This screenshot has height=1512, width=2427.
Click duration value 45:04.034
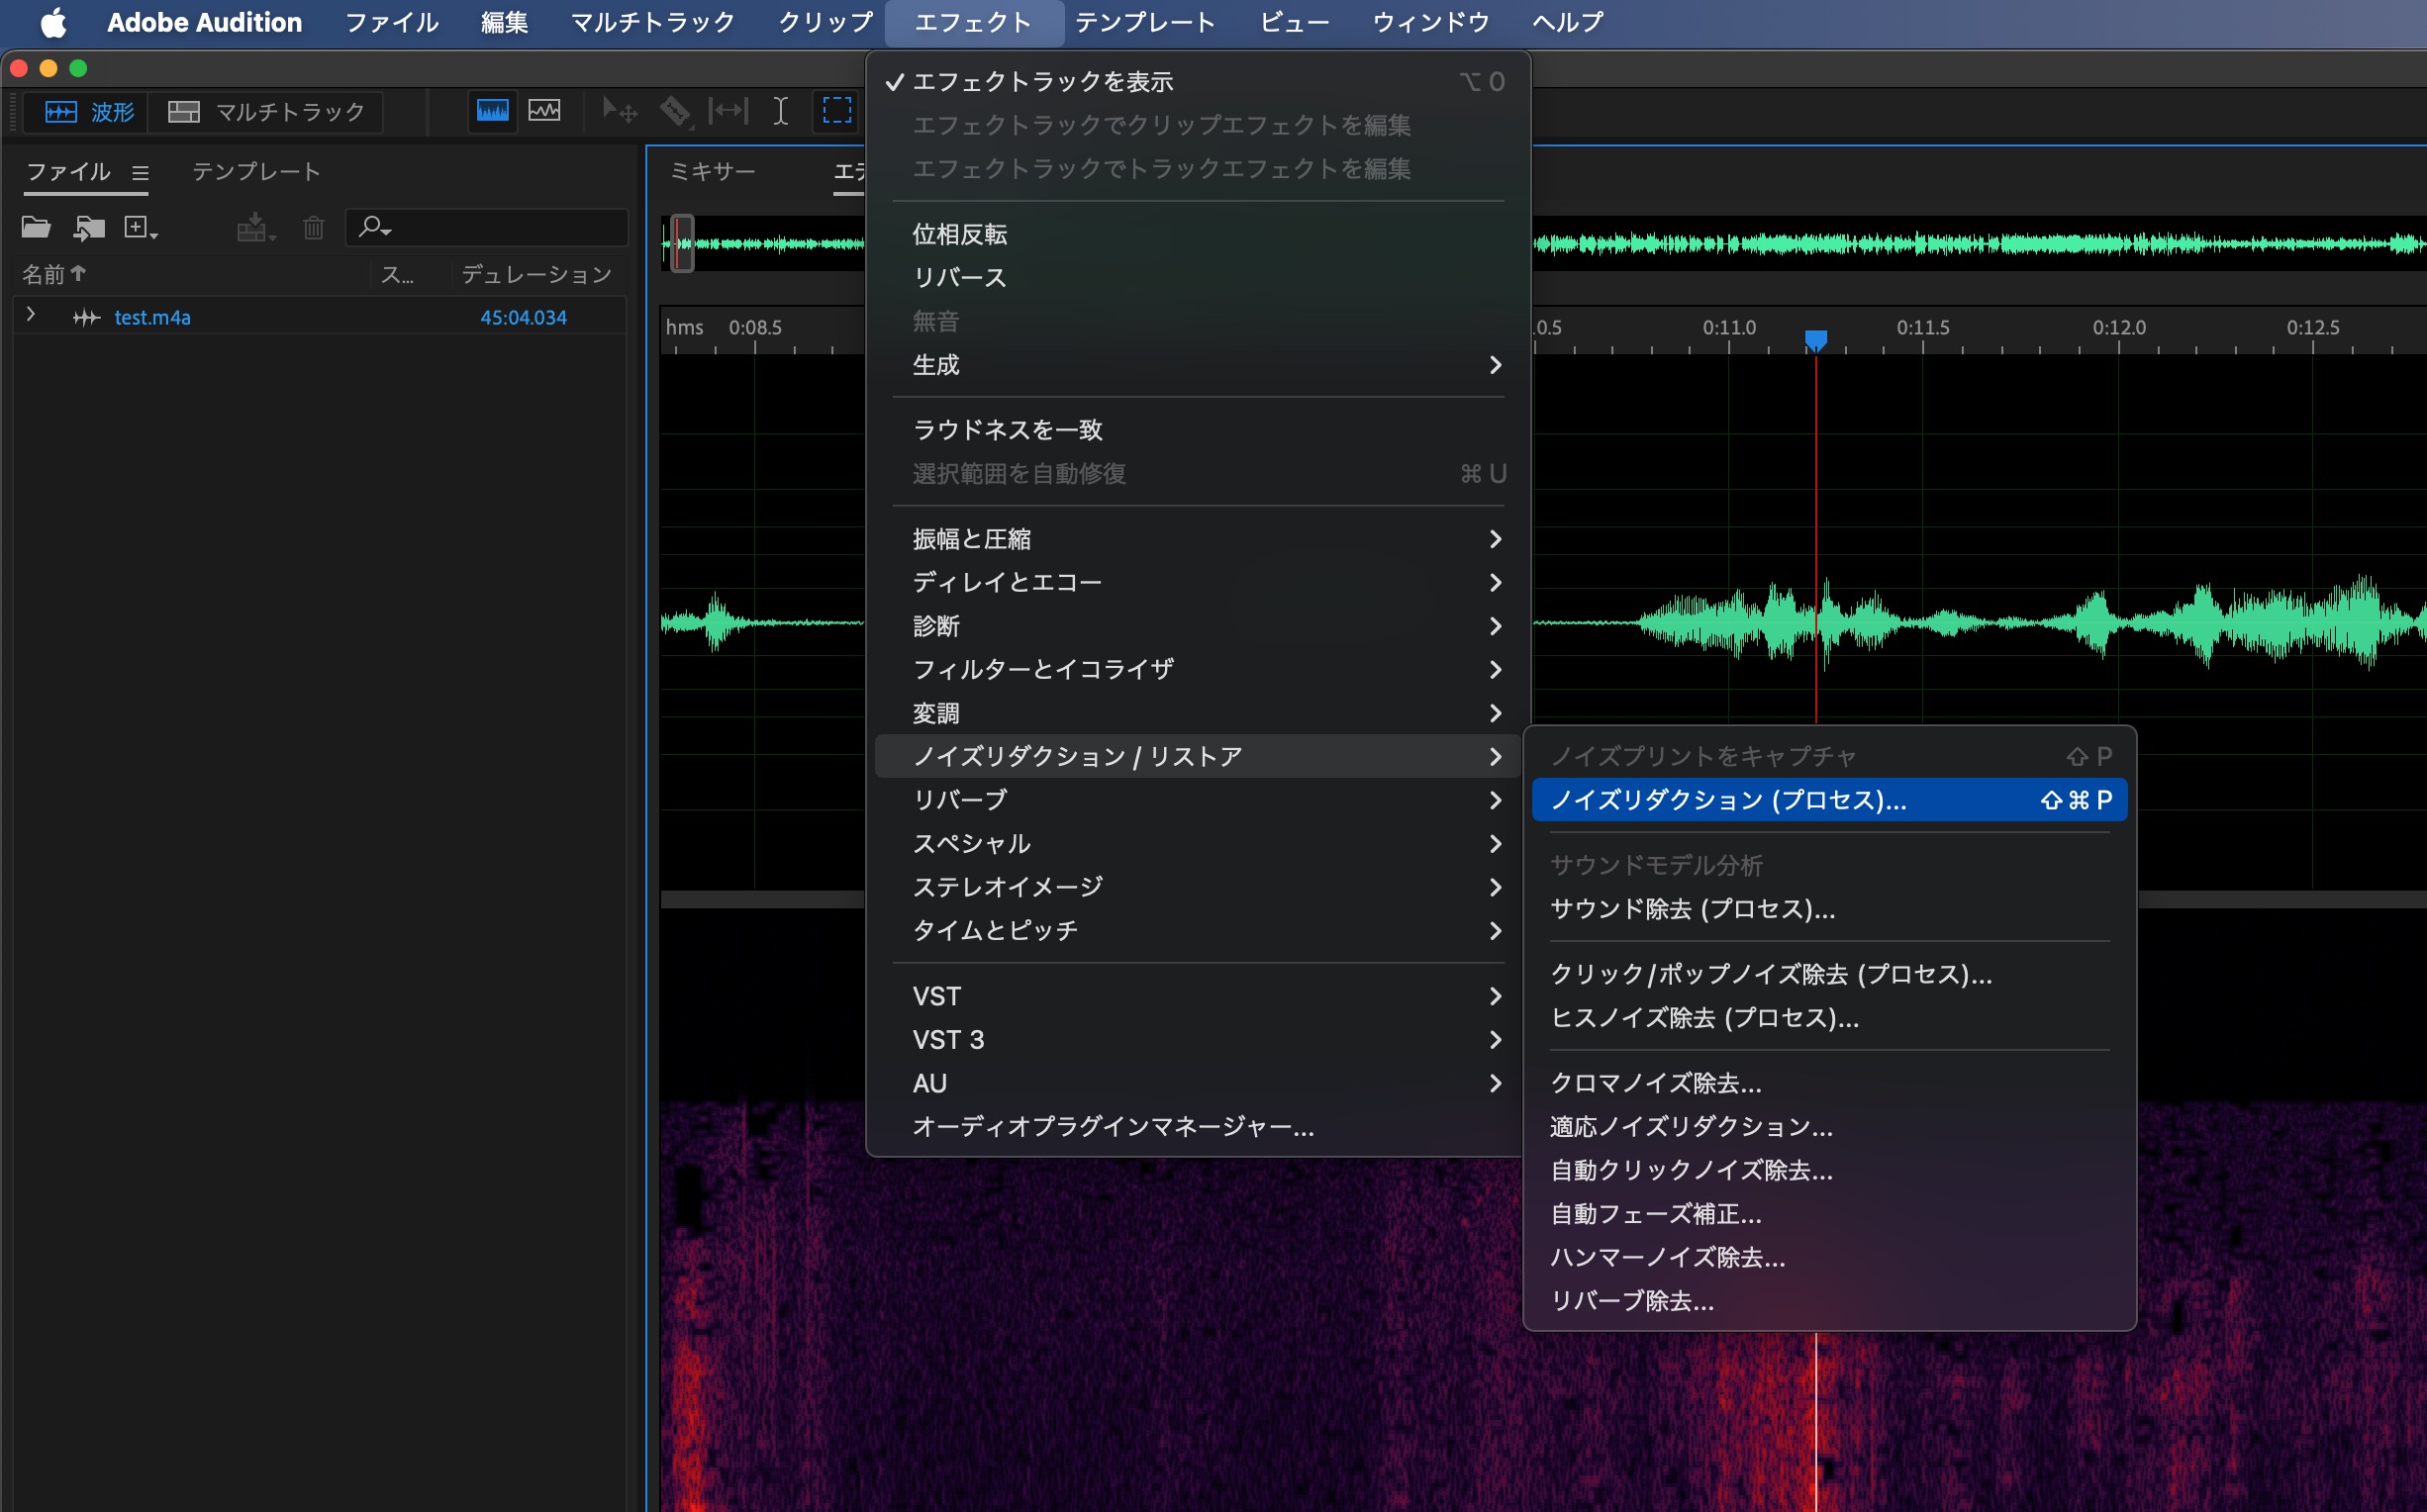tap(523, 318)
